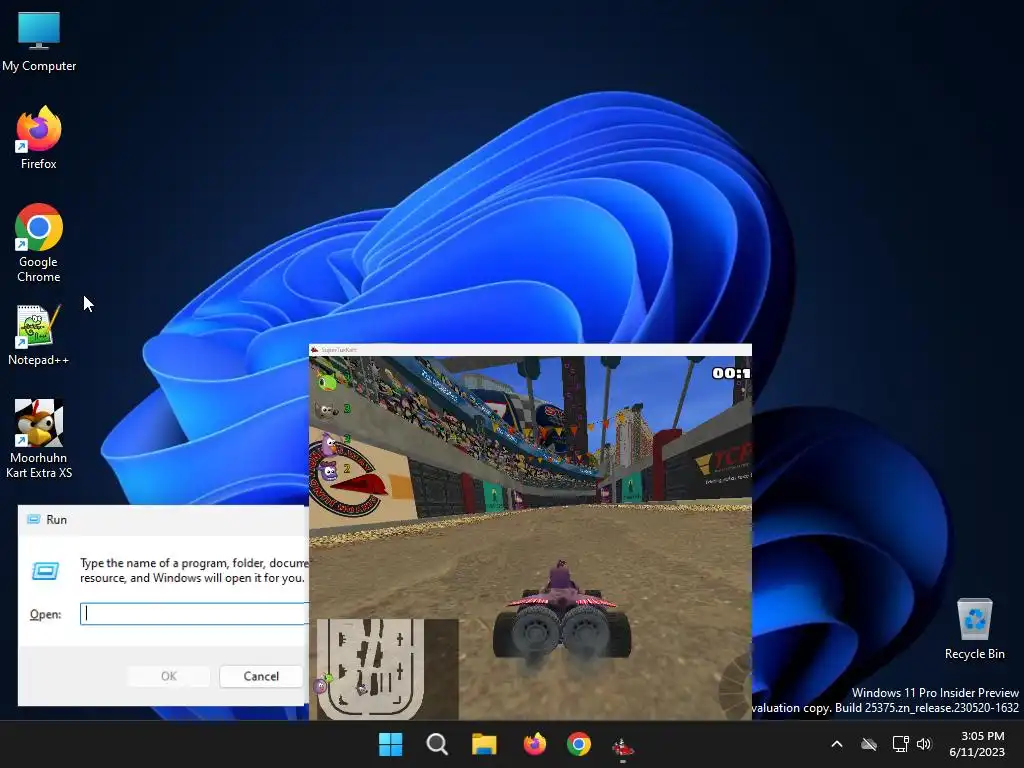Show hidden system tray icons
The width and height of the screenshot is (1024, 768).
click(837, 744)
